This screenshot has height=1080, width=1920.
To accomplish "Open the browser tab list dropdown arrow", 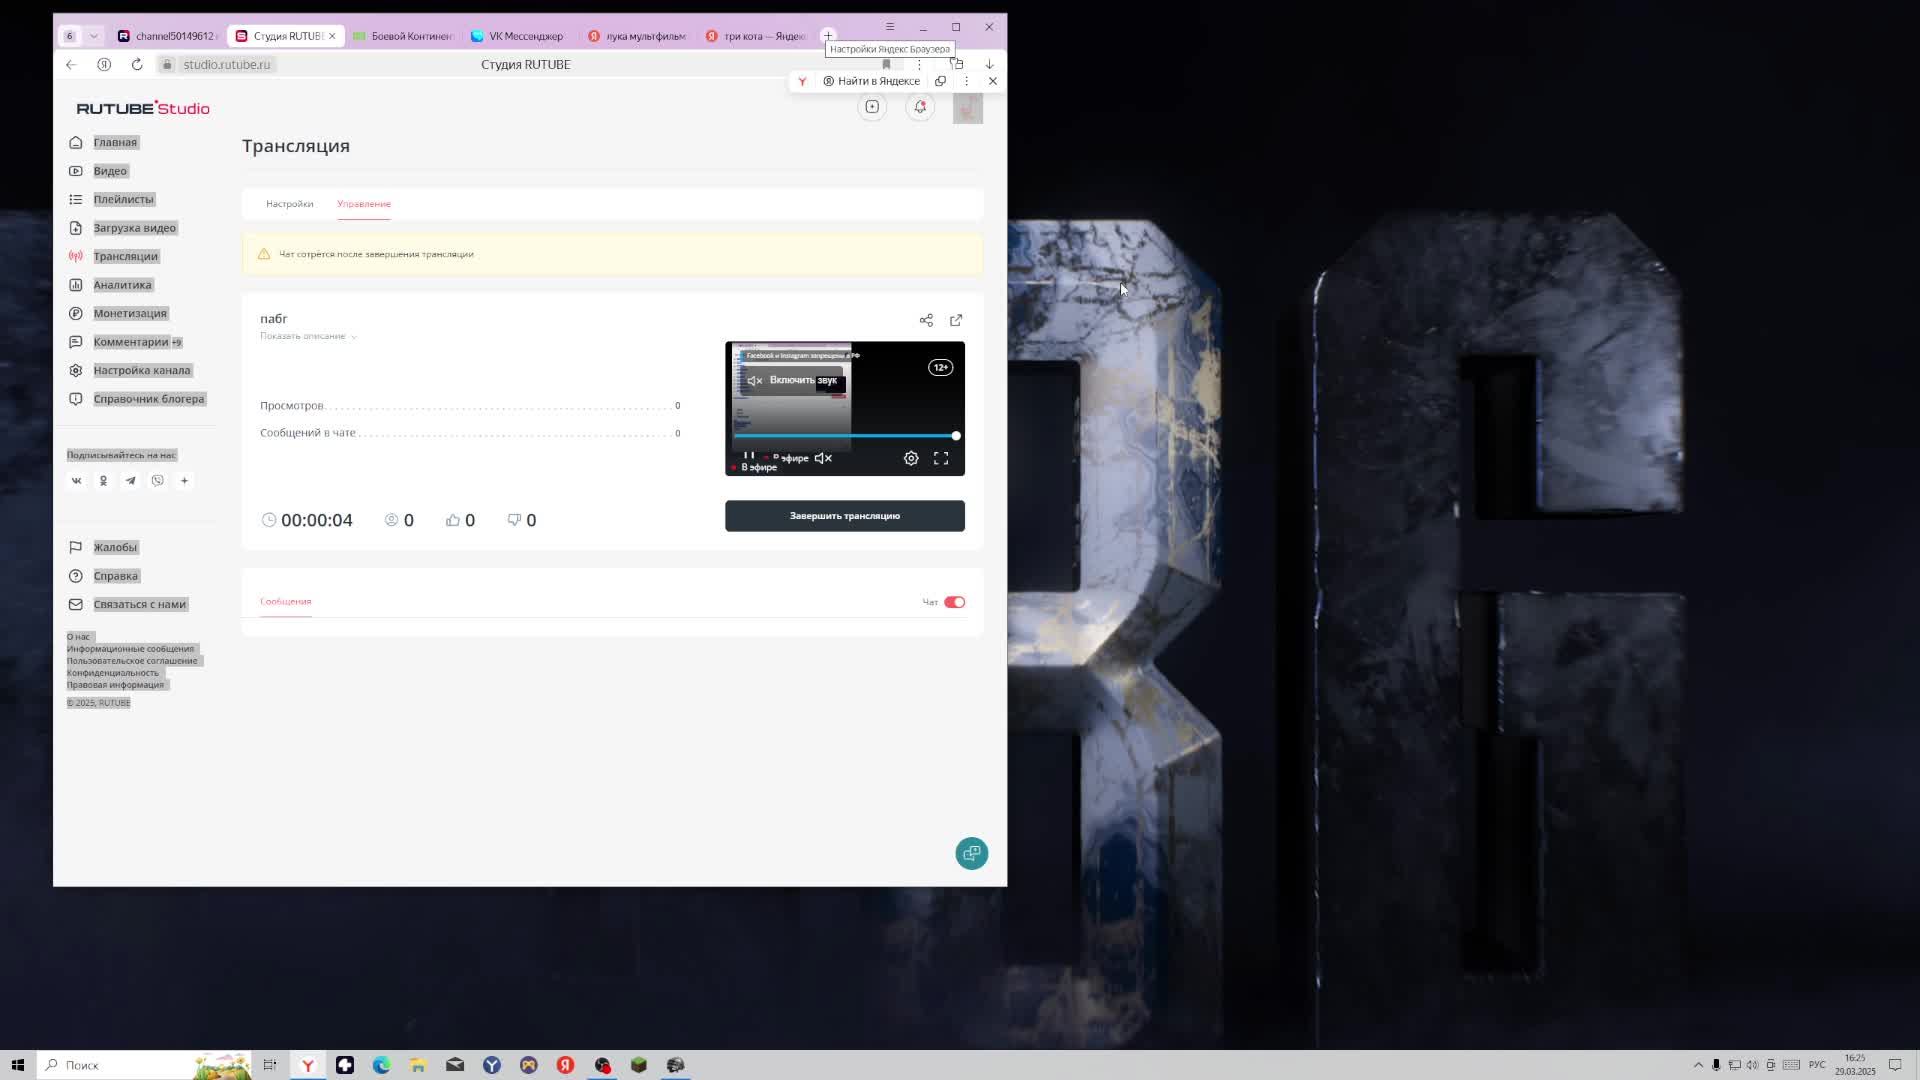I will (x=94, y=36).
